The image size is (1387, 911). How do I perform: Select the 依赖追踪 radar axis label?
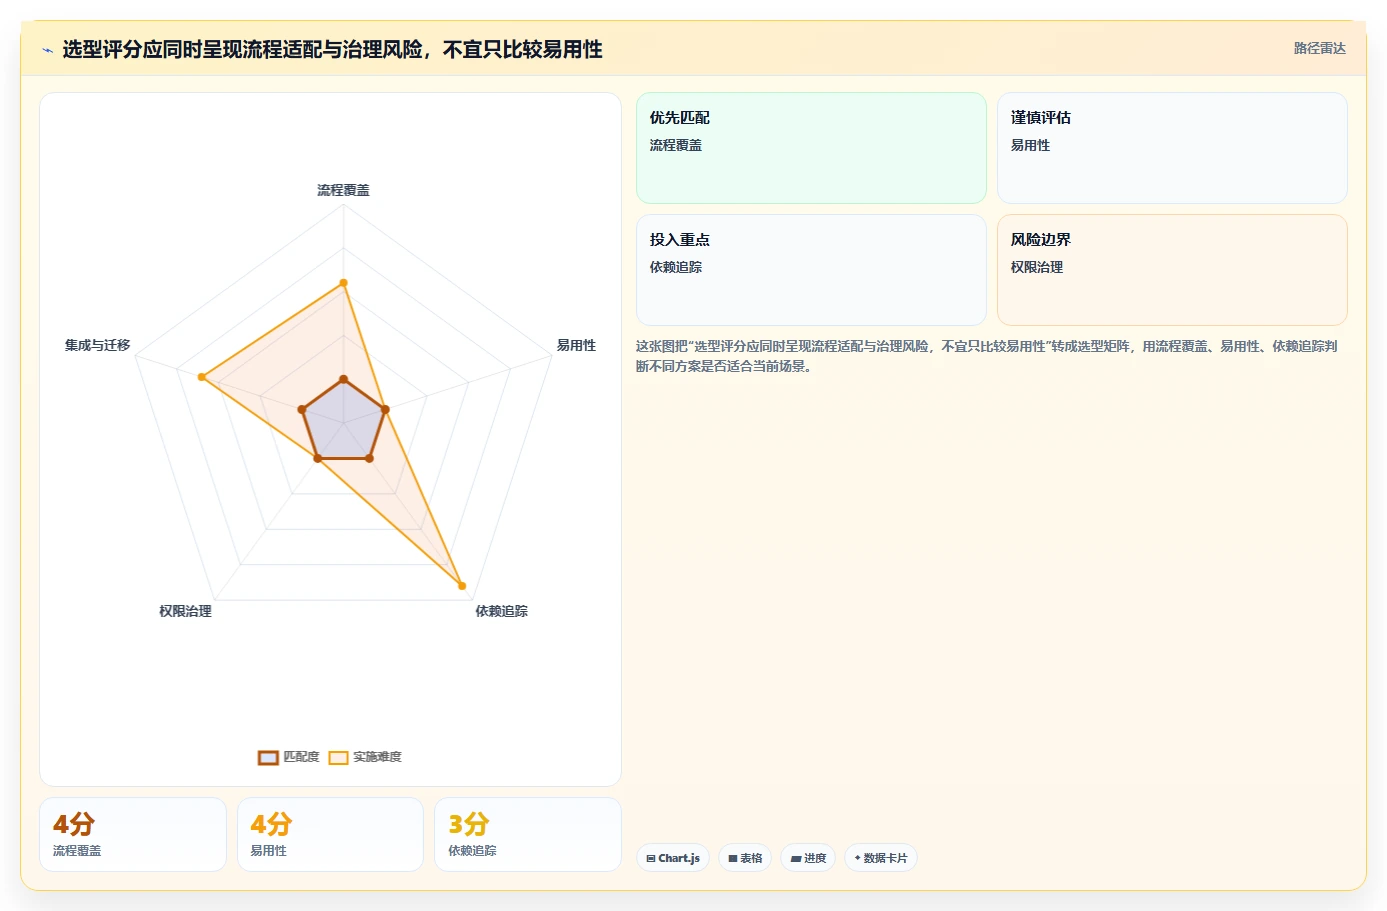coord(501,611)
